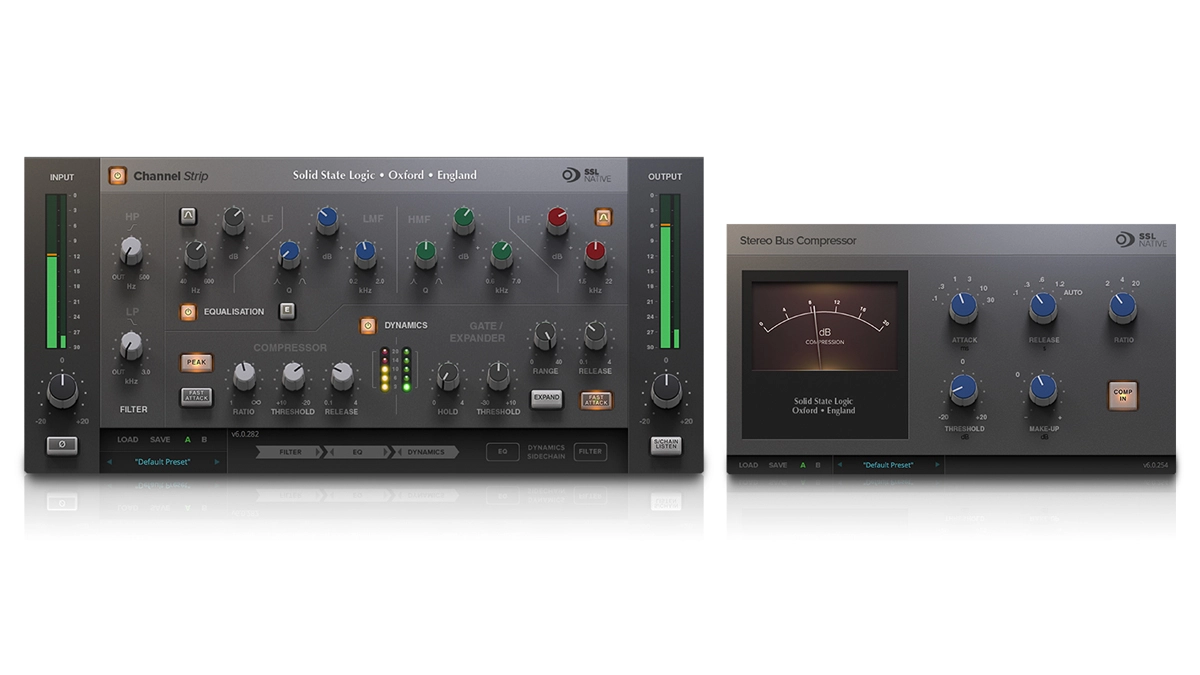1200x675 pixels.
Task: Select DYNAMICS block in routing order
Action: click(426, 452)
